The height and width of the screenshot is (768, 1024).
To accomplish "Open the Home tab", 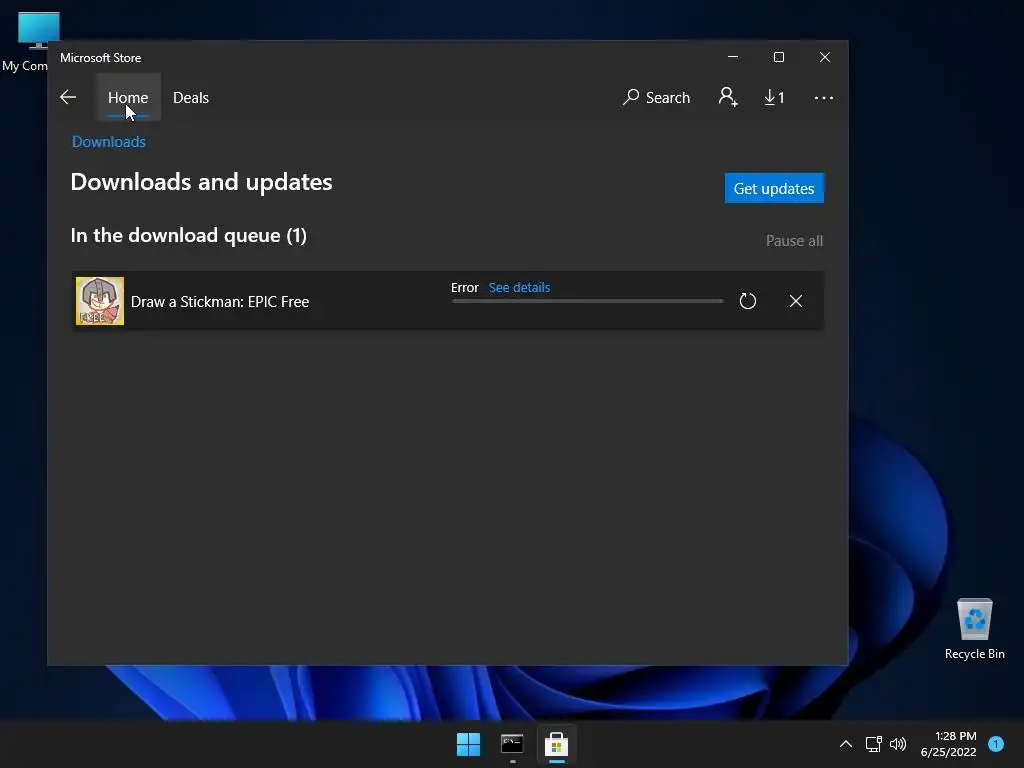I will [128, 97].
